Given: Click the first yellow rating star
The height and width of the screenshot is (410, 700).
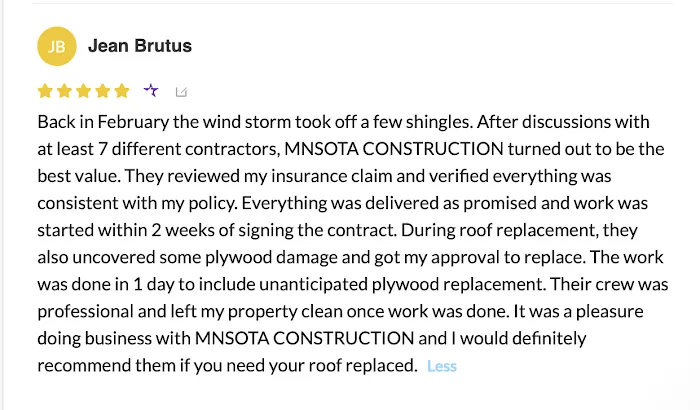Looking at the screenshot, I should click(x=45, y=91).
